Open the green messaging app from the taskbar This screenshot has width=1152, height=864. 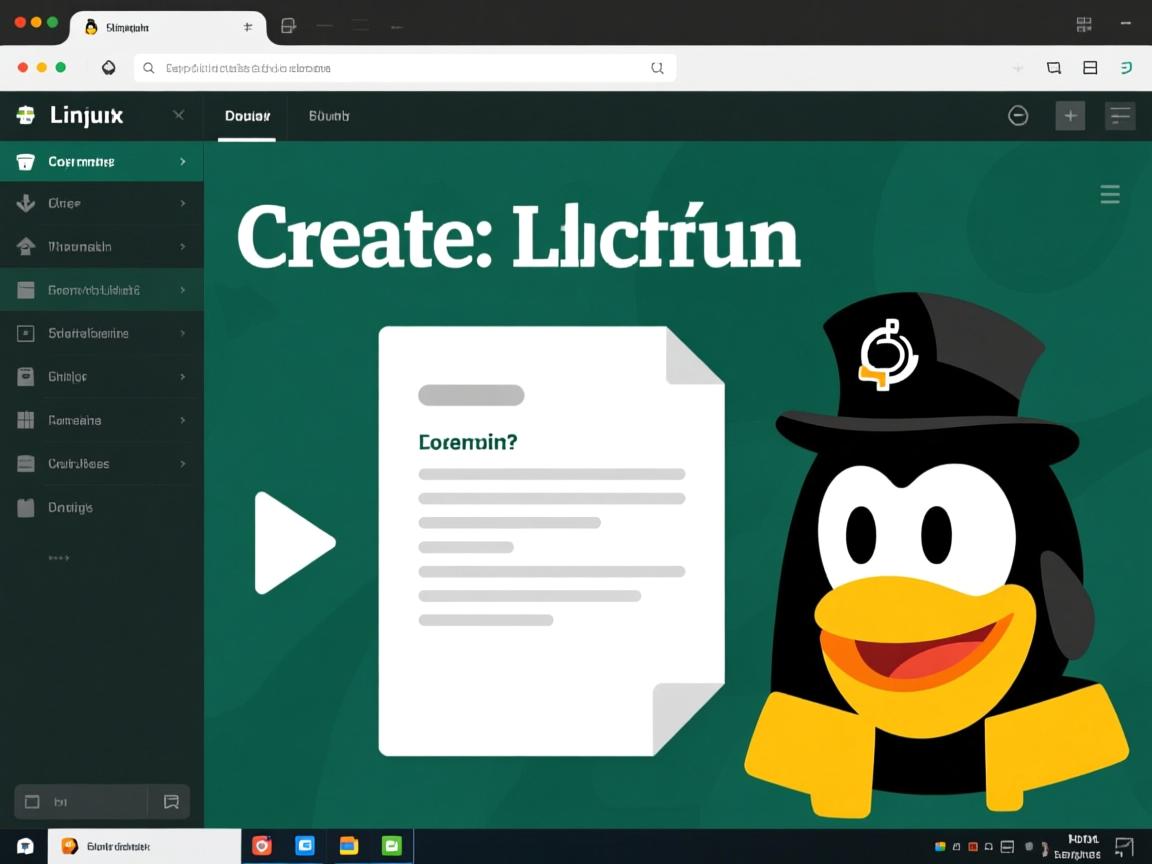coord(392,845)
